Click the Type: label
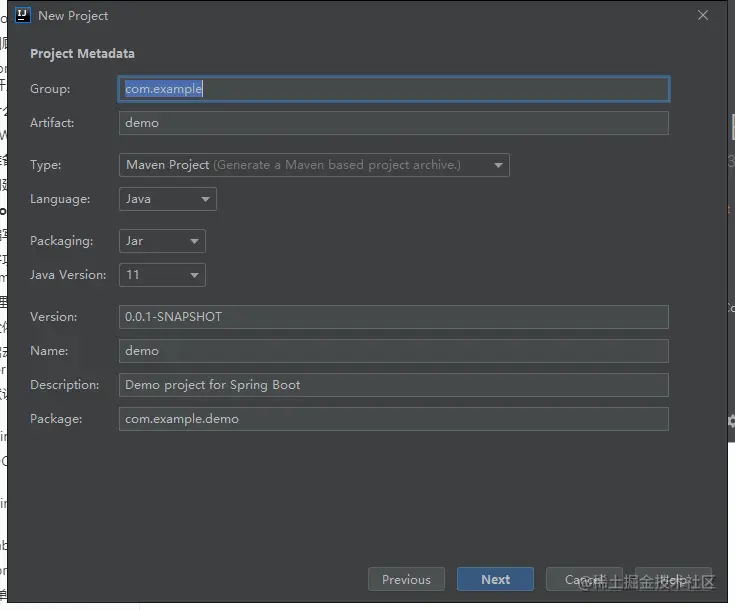735x610 pixels. point(45,165)
